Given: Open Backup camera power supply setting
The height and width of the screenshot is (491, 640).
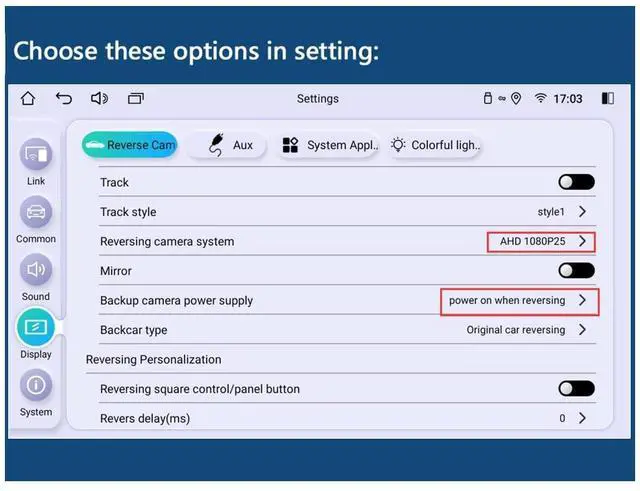Looking at the screenshot, I should point(519,301).
